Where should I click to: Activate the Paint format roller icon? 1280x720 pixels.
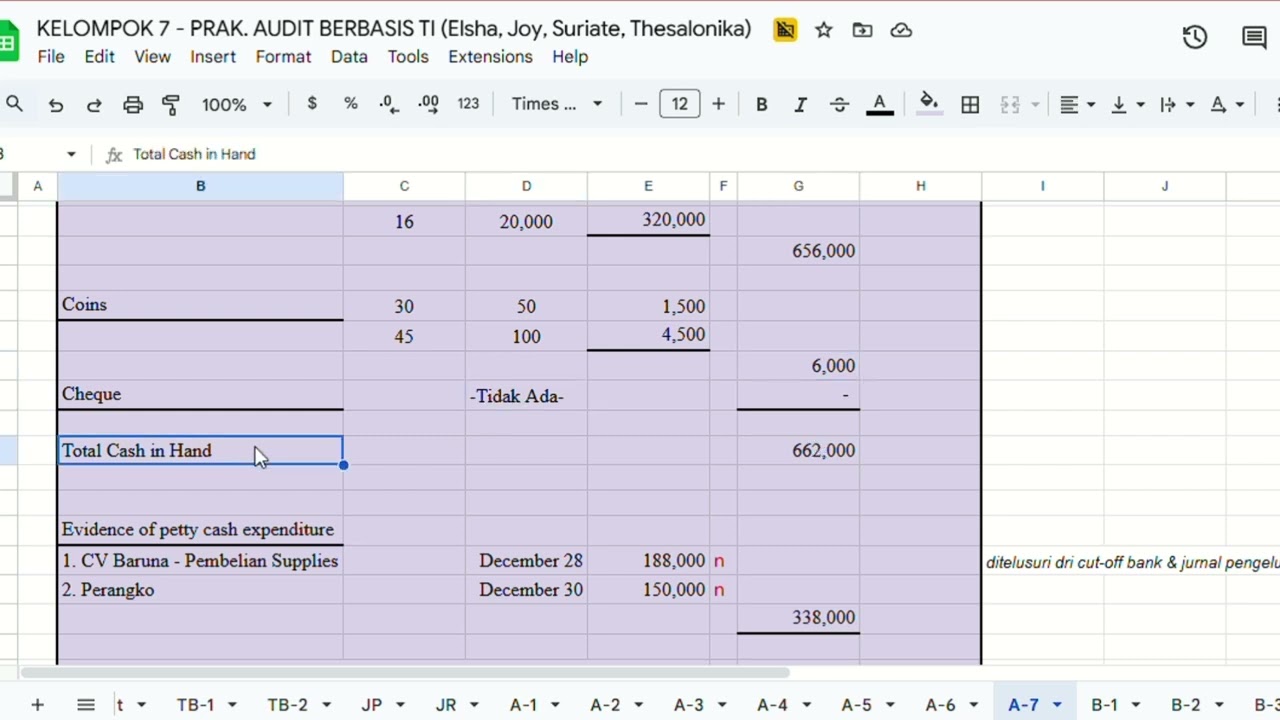pos(171,104)
